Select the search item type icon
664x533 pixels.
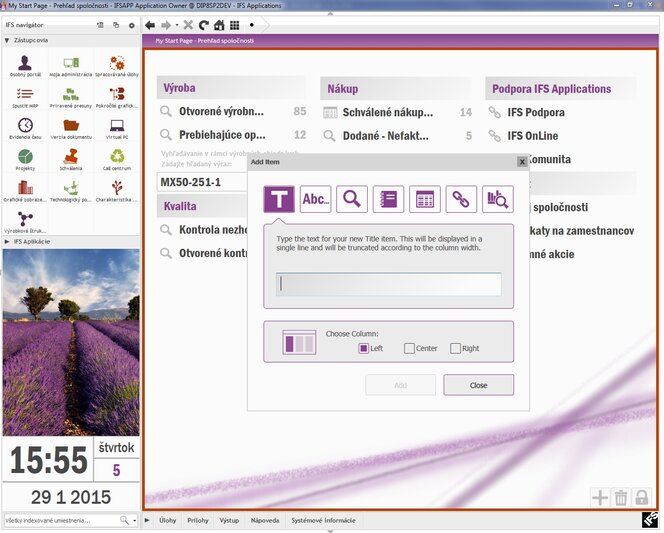tap(352, 199)
